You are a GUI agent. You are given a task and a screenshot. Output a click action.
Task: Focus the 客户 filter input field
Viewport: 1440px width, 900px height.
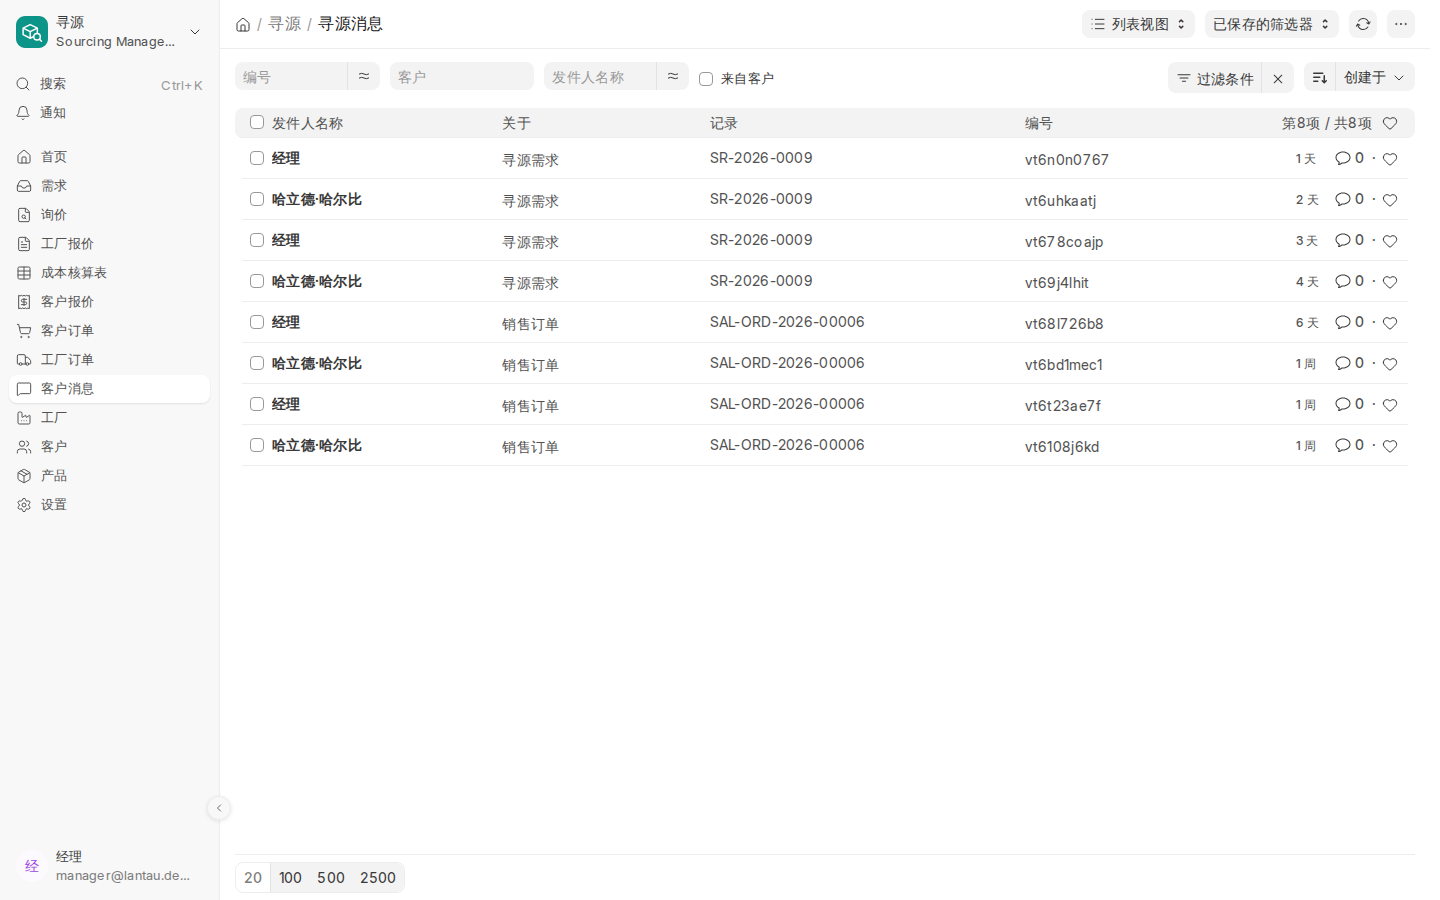coord(462,76)
